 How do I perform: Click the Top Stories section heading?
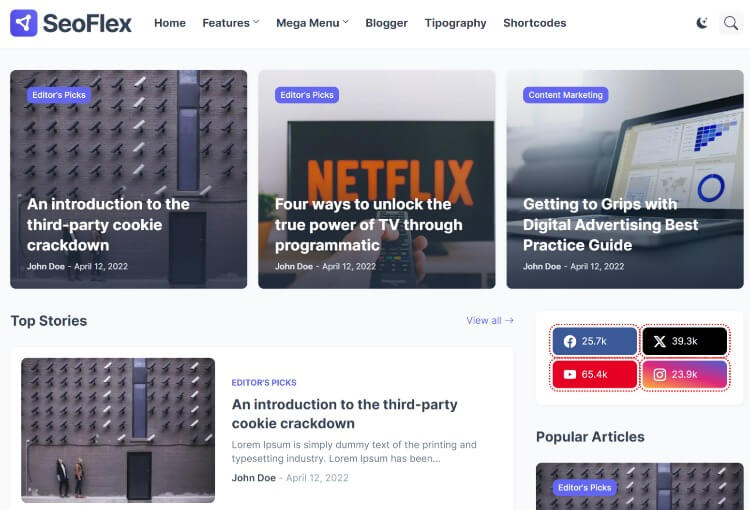pos(49,321)
